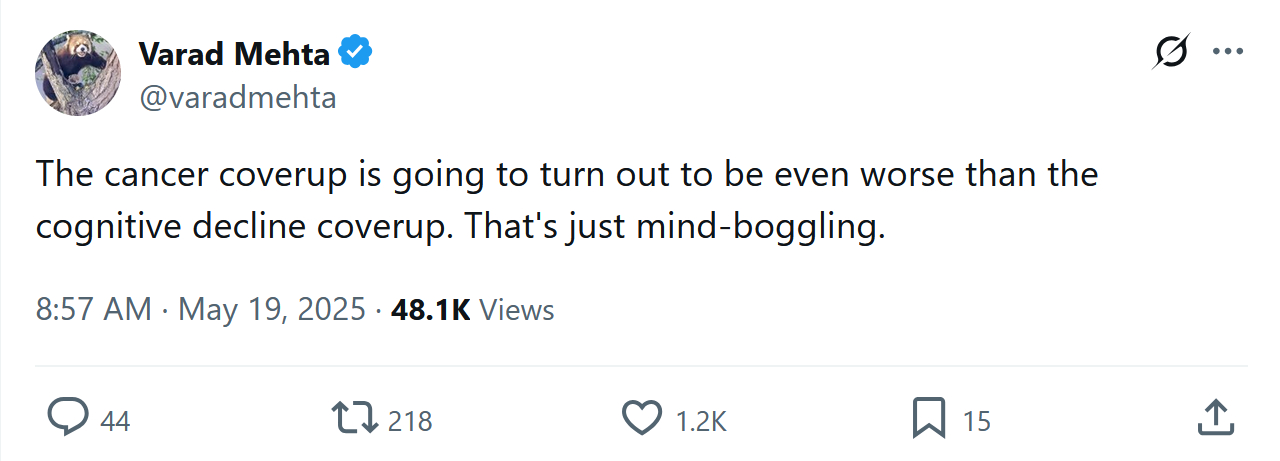Viewport: 1280px width, 461px height.
Task: Open the @varadmehta handle link
Action: click(237, 98)
